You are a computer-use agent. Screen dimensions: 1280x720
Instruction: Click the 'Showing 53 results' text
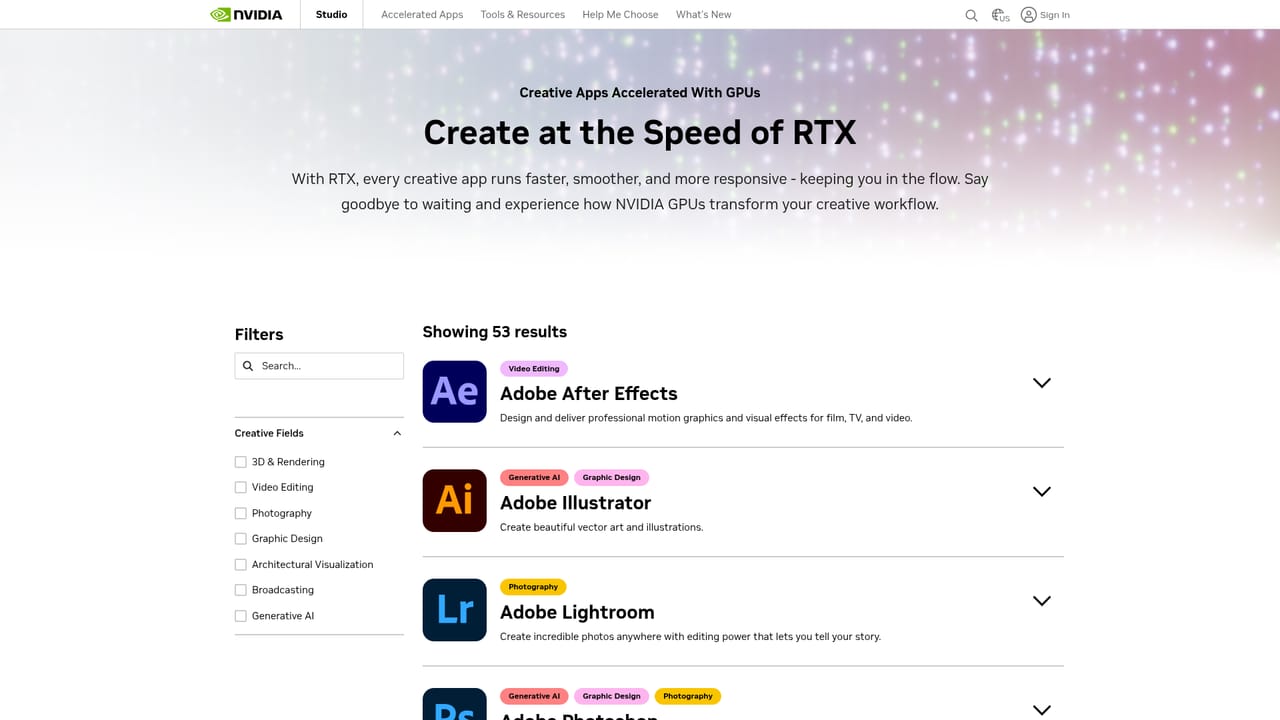[495, 332]
